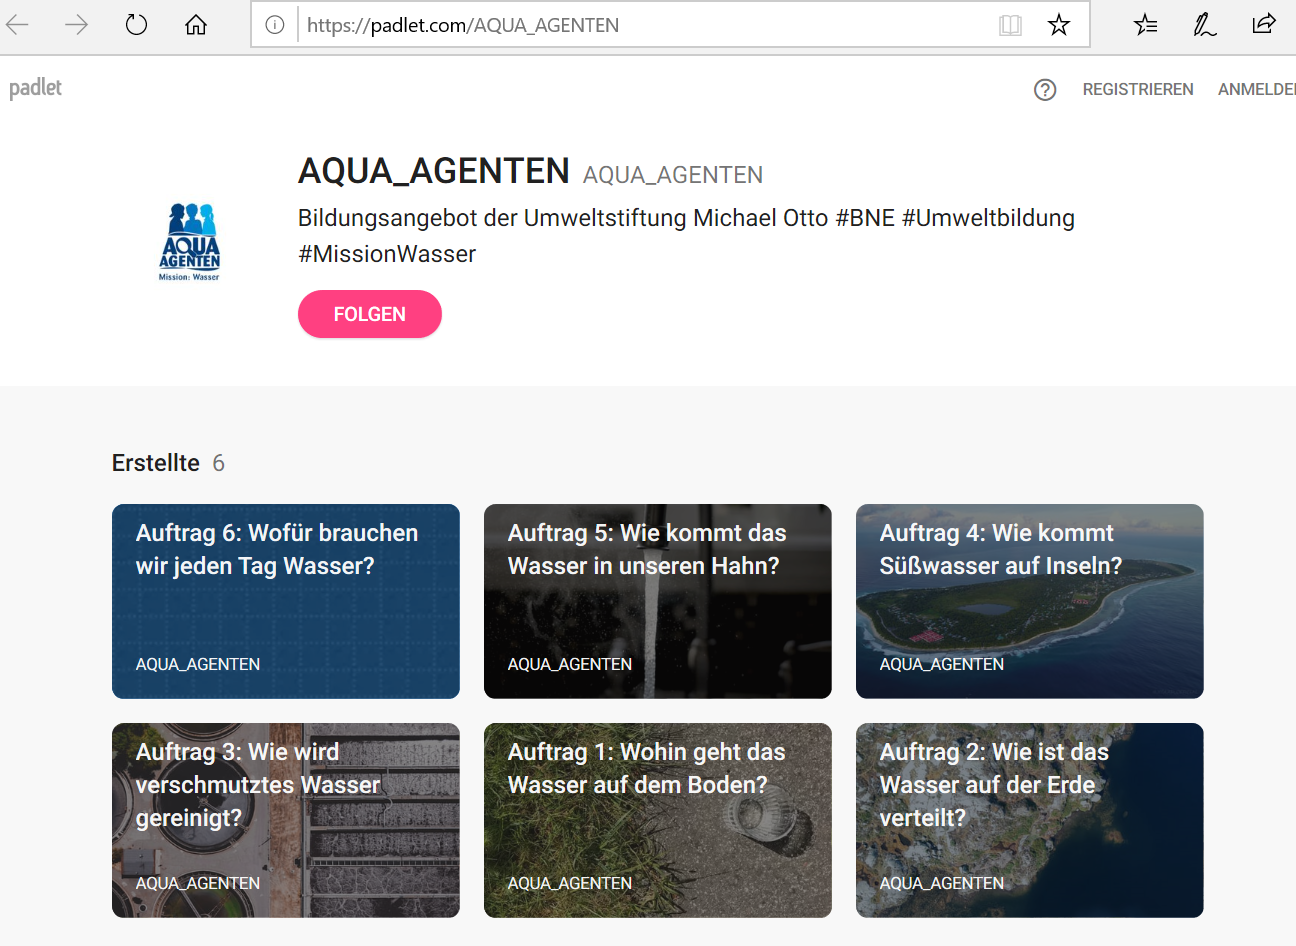The height and width of the screenshot is (946, 1296).
Task: Open Auftrag 4 Süßwasser auf Inseln padlet
Action: (1029, 601)
